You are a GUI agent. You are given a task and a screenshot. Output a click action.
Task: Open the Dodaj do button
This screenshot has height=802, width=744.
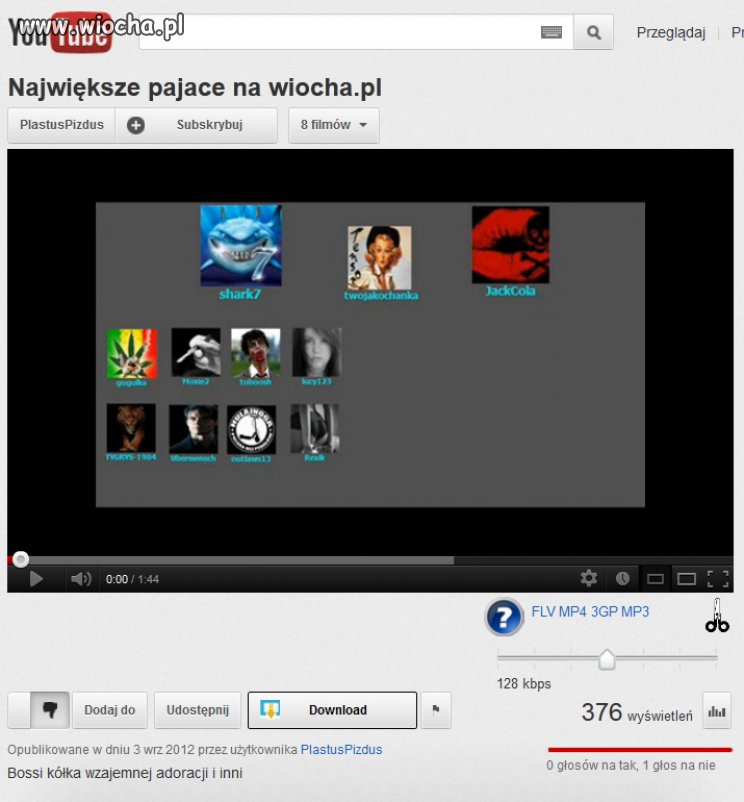point(110,710)
